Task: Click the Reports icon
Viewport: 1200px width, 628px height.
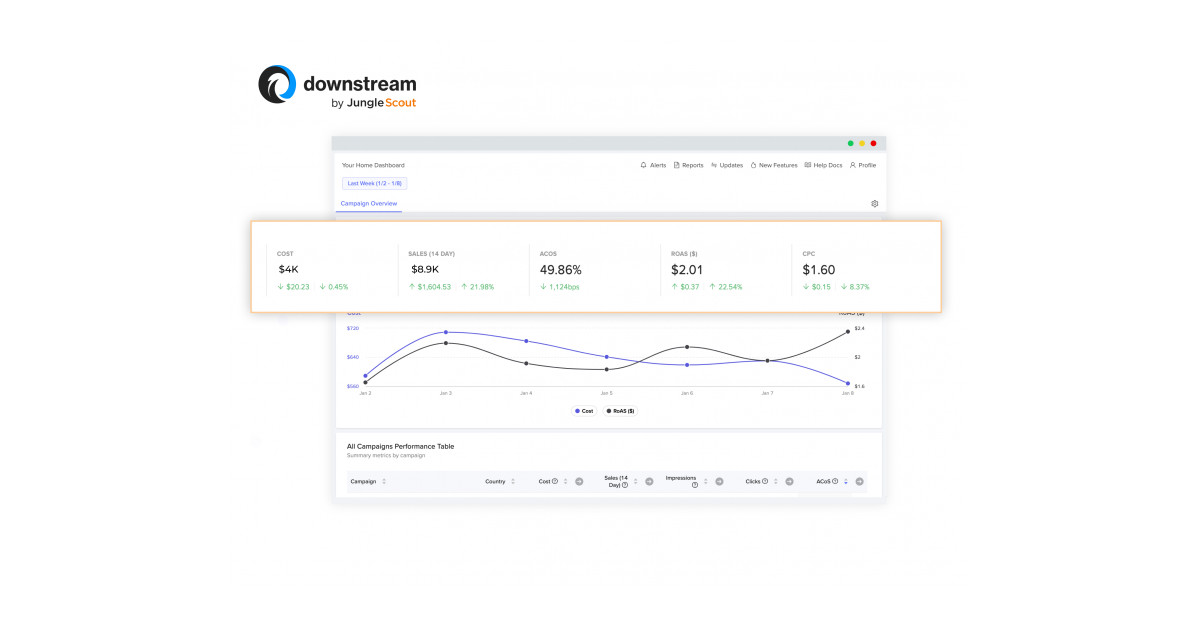Action: point(677,165)
